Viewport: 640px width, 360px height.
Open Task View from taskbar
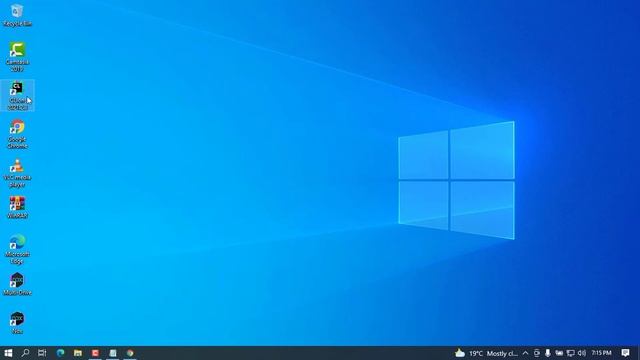pyautogui.click(x=42, y=353)
